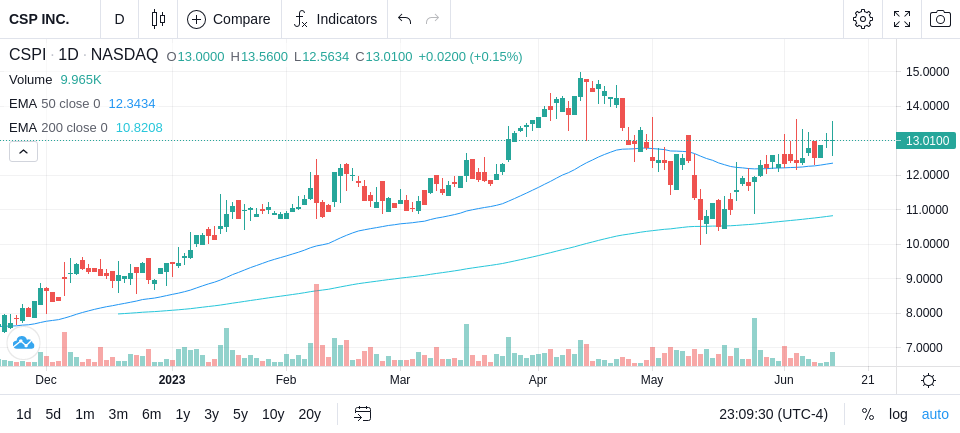This screenshot has width=960, height=433.
Task: Toggle log scale
Action: (x=898, y=414)
